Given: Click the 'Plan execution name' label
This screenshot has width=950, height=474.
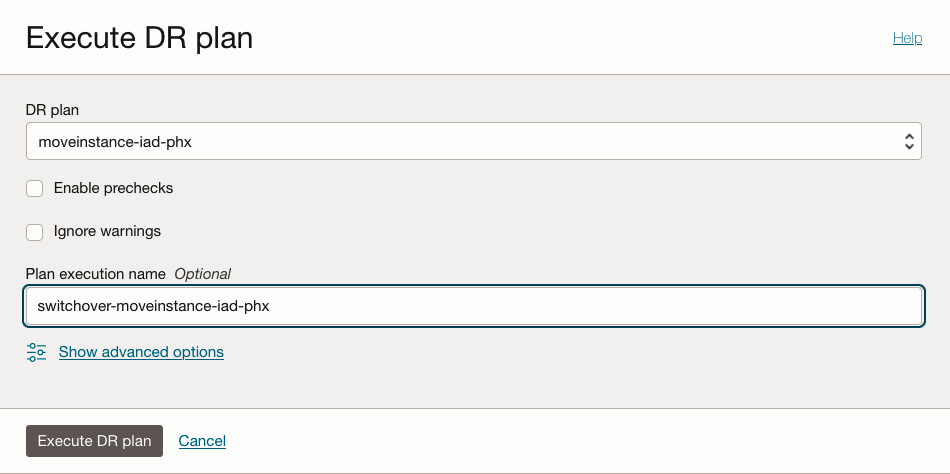Looking at the screenshot, I should click(96, 273).
